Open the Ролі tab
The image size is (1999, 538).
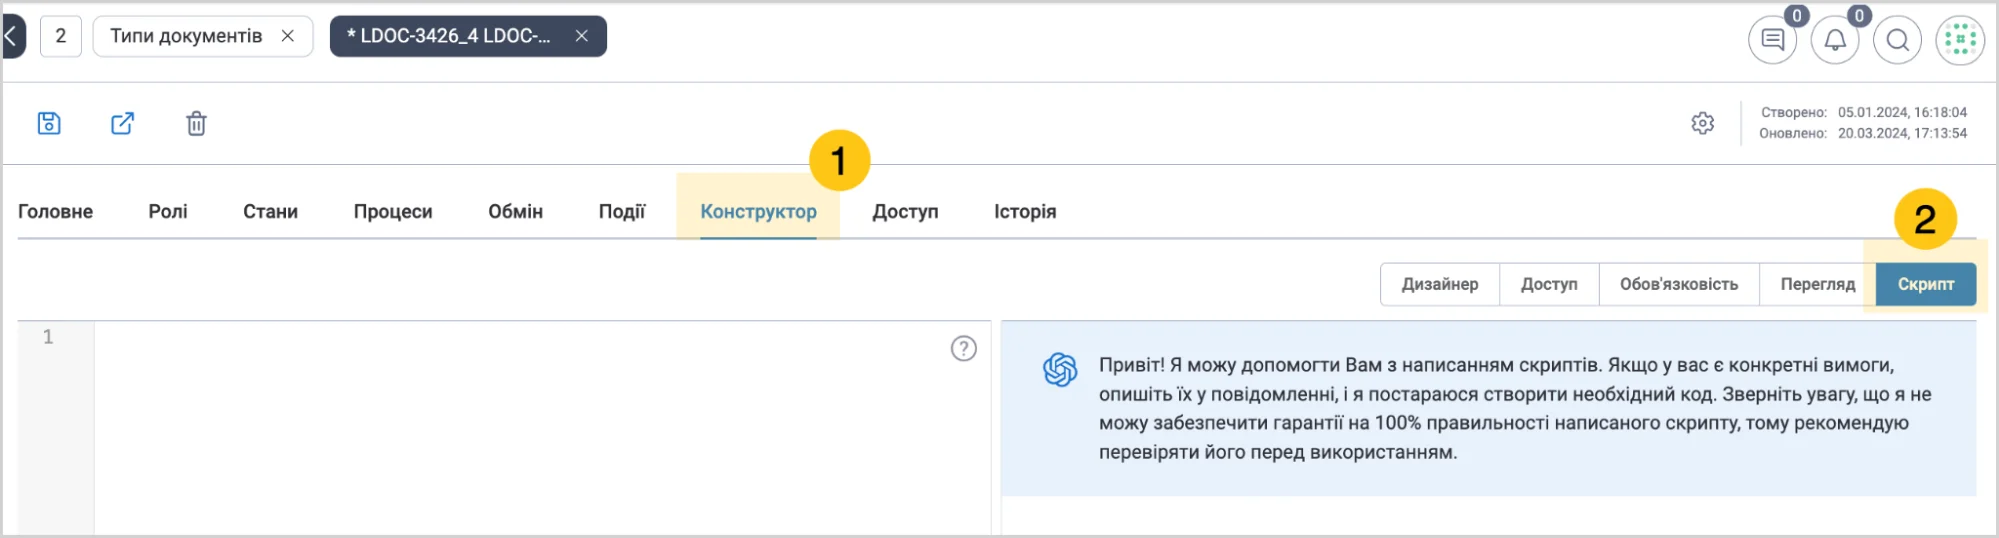pos(168,211)
